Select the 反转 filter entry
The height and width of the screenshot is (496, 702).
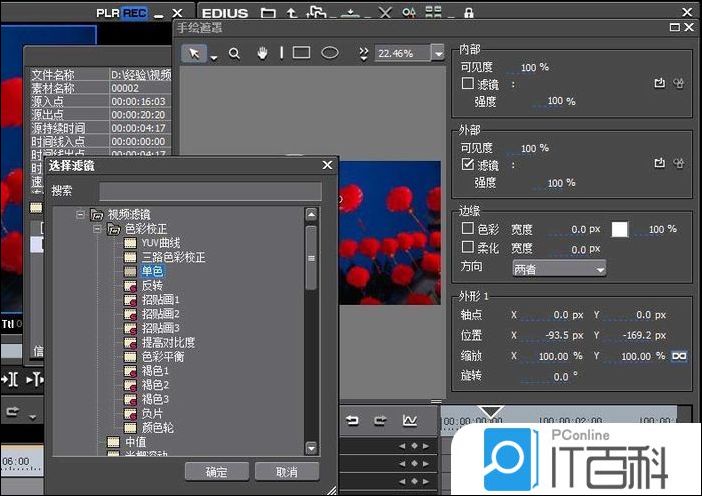pos(151,286)
